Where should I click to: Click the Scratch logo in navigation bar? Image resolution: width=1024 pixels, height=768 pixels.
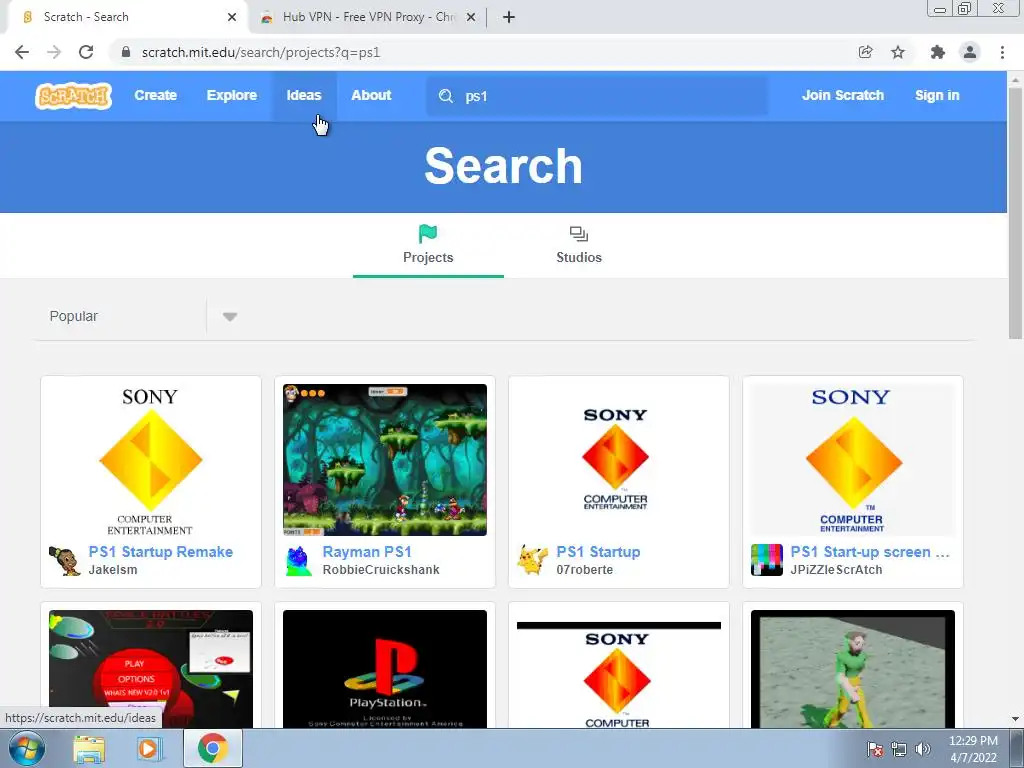[73, 96]
